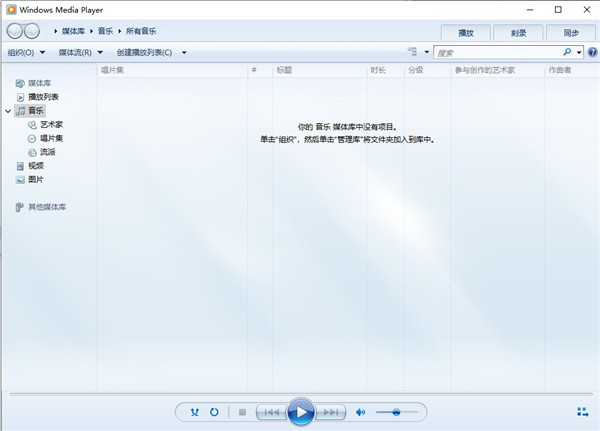600x431 pixels.
Task: Sort by the 标题 column header
Action: 320,70
